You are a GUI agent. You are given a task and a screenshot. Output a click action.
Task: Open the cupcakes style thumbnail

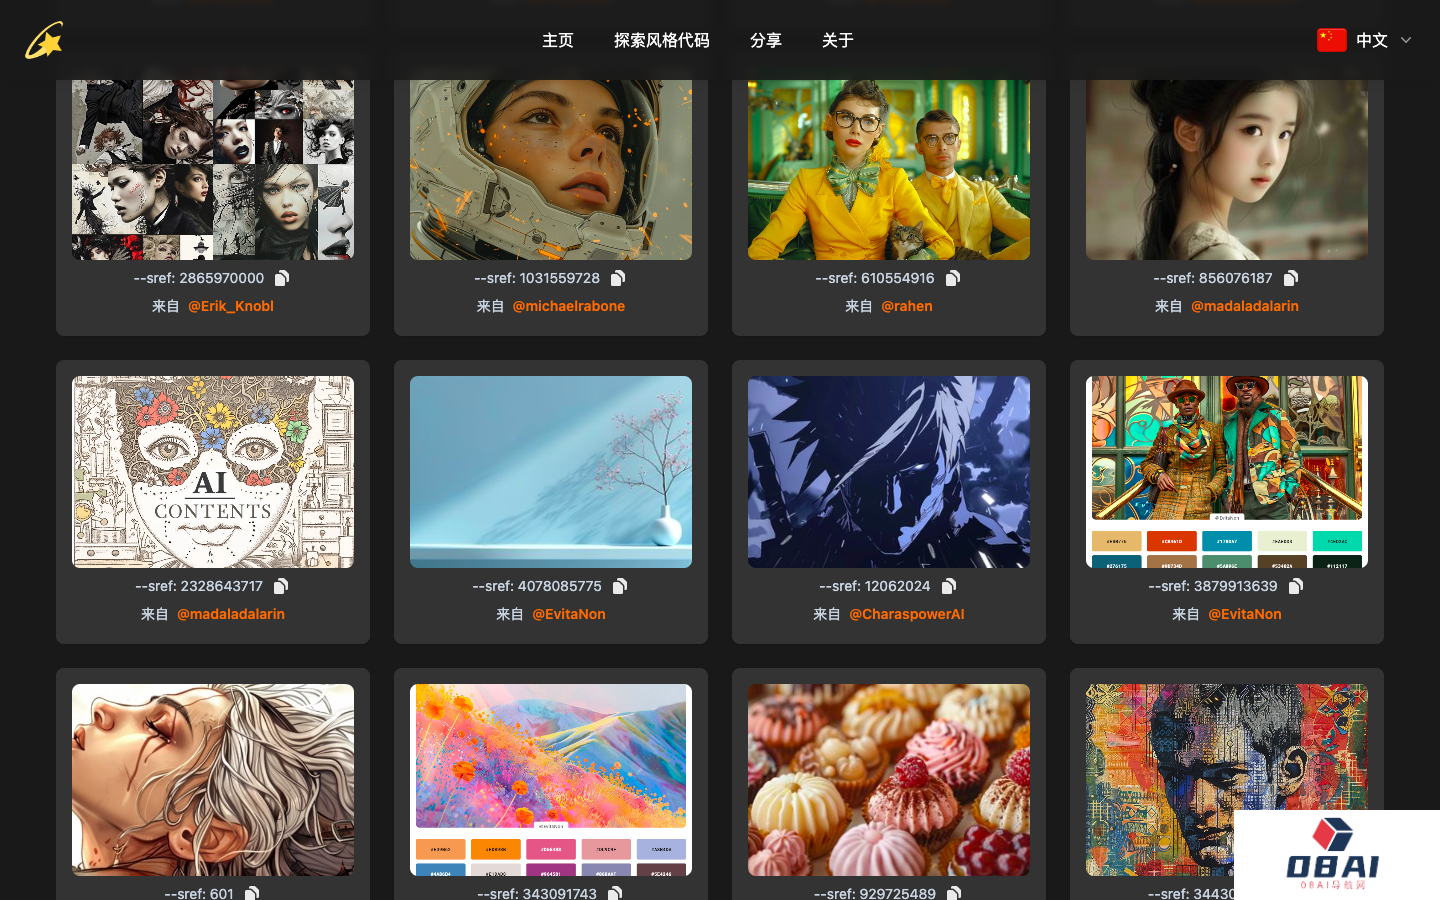888,779
